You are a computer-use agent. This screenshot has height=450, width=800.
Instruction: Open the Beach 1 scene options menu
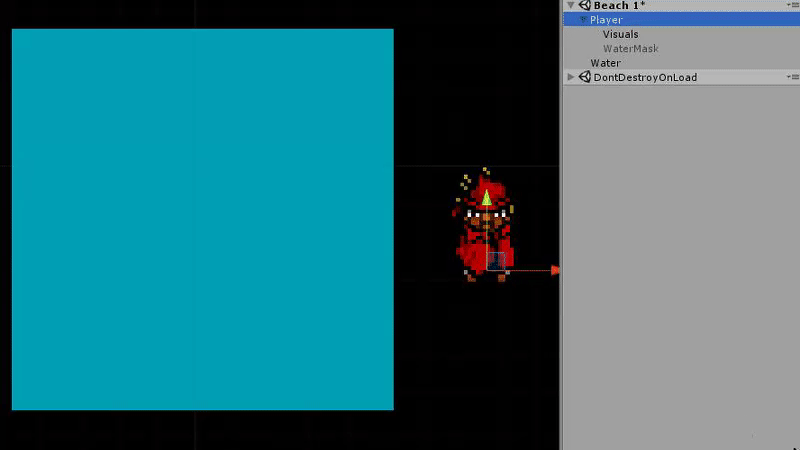(793, 5)
